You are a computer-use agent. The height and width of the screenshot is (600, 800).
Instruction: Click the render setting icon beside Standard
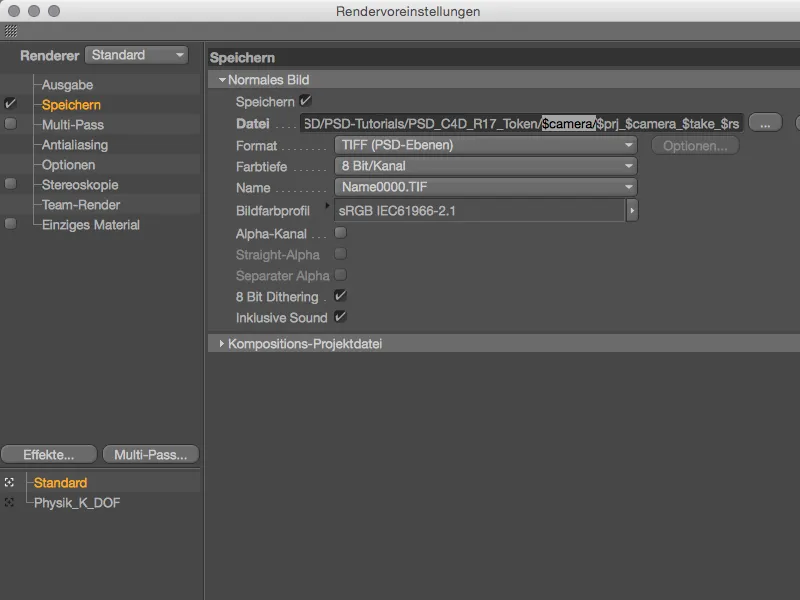pos(9,482)
